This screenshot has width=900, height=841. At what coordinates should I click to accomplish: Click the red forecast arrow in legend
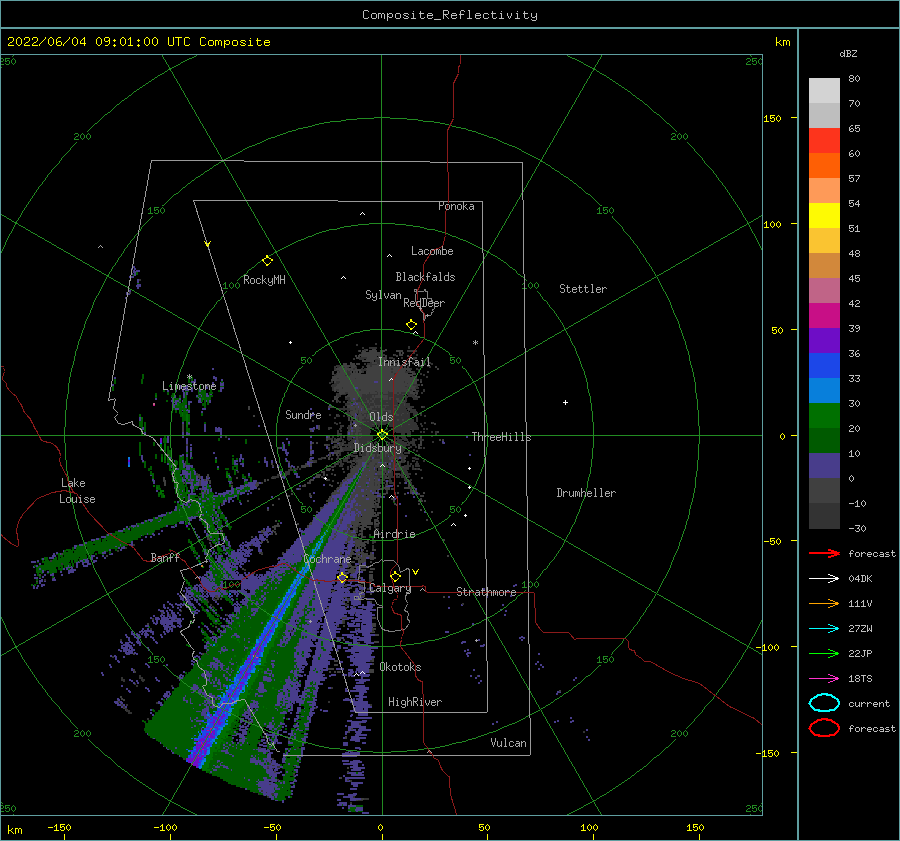[x=824, y=553]
